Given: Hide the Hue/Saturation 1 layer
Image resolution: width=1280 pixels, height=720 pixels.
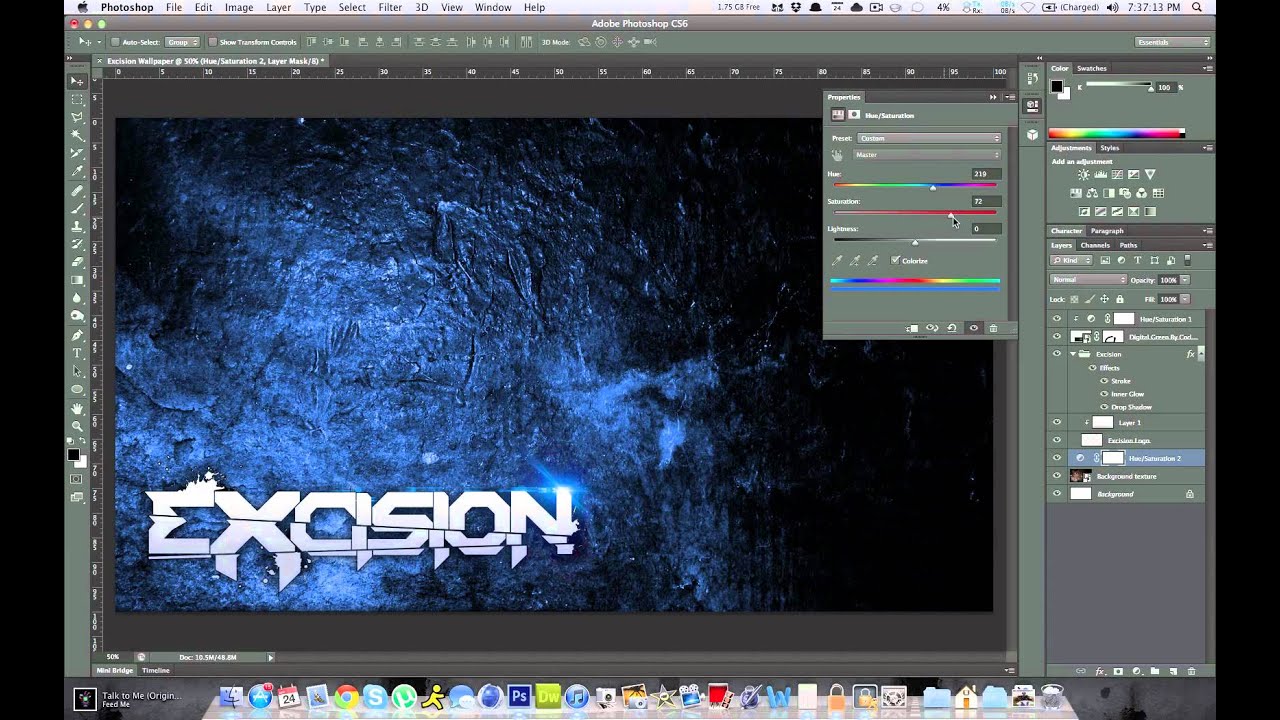Looking at the screenshot, I should coord(1057,319).
